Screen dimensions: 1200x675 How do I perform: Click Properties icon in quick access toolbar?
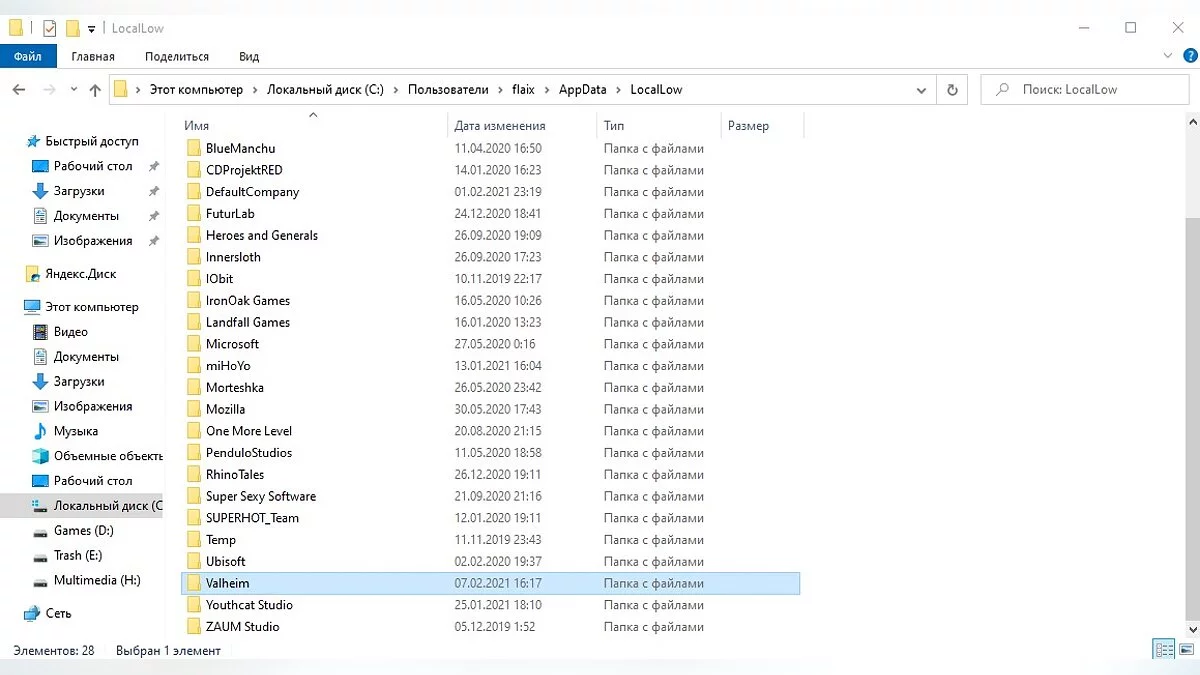[x=50, y=28]
